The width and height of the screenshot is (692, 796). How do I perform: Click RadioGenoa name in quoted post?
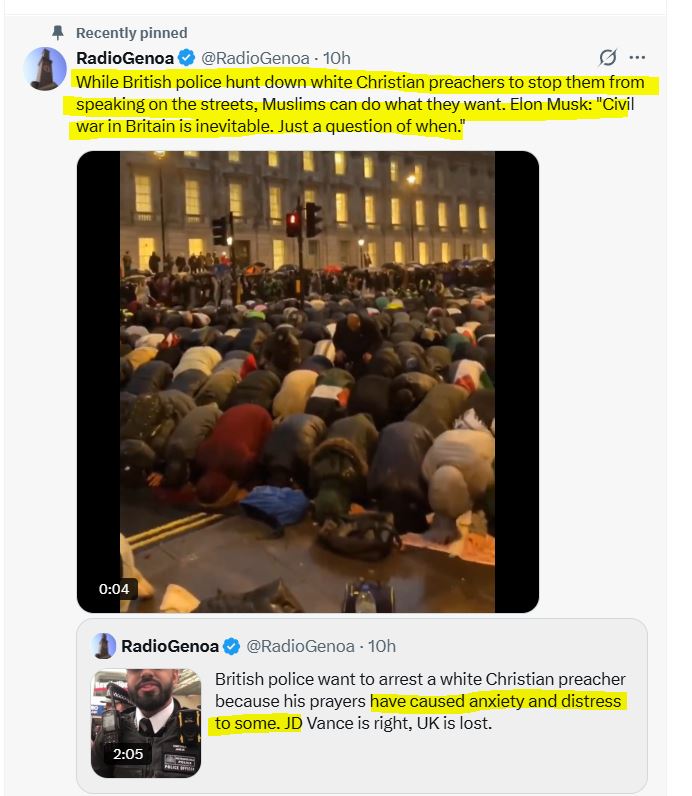[x=170, y=646]
